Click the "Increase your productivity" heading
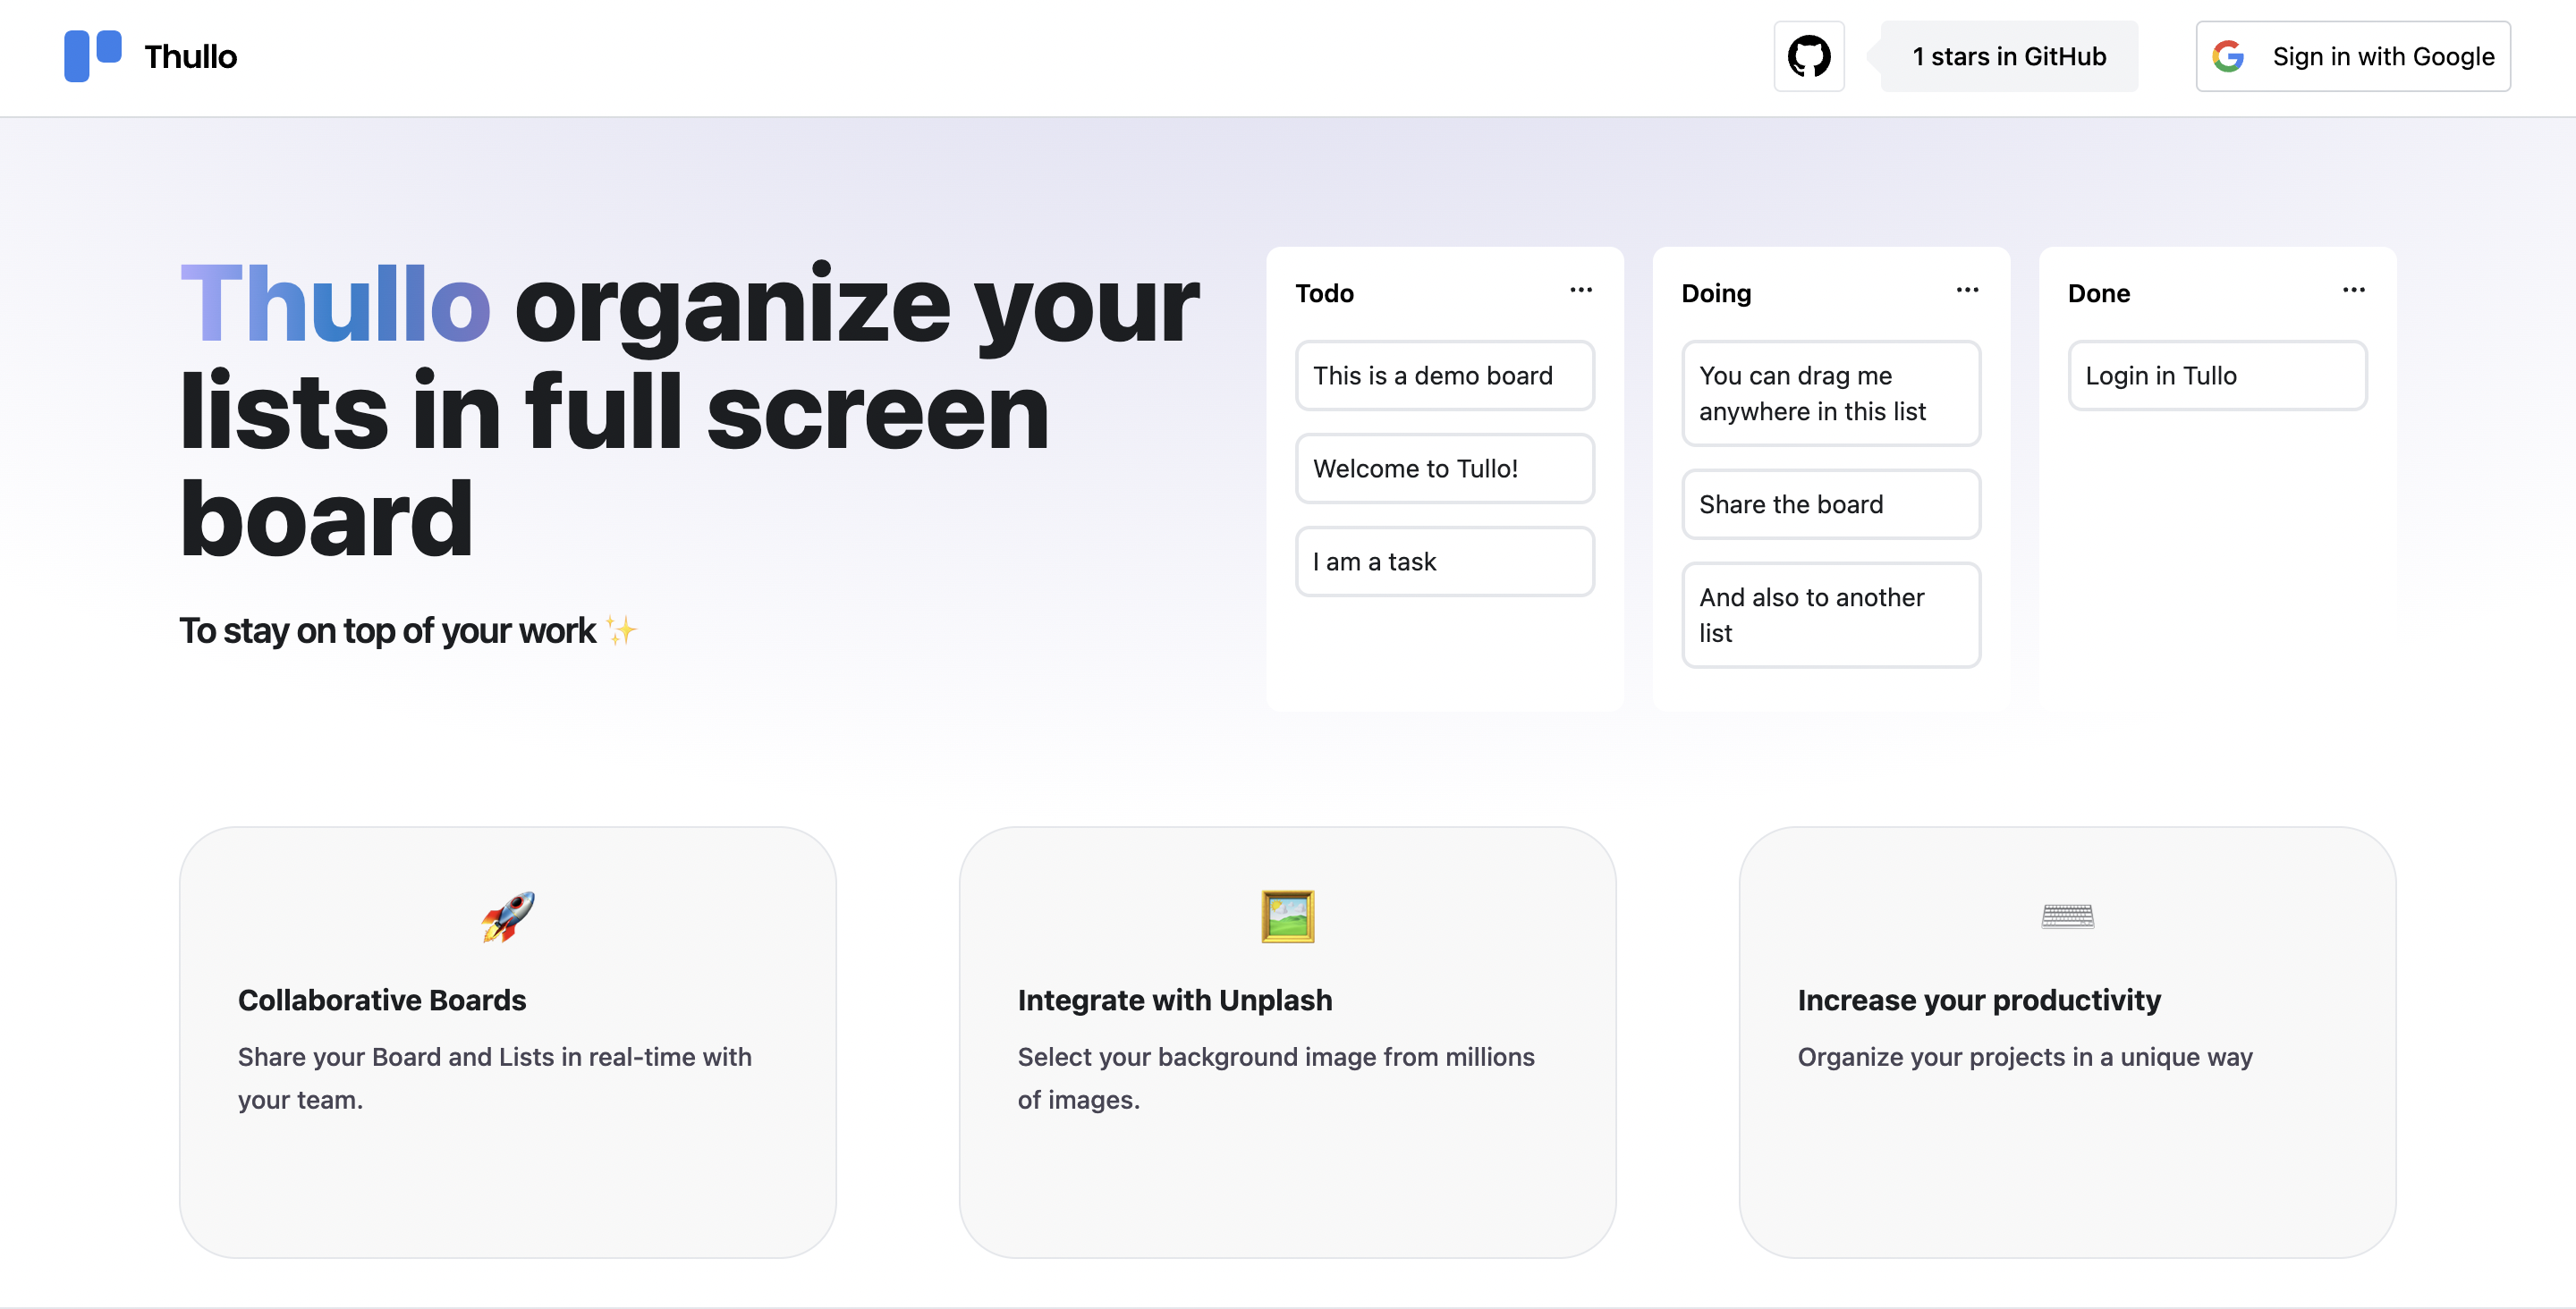This screenshot has width=2576, height=1309. (1979, 1000)
